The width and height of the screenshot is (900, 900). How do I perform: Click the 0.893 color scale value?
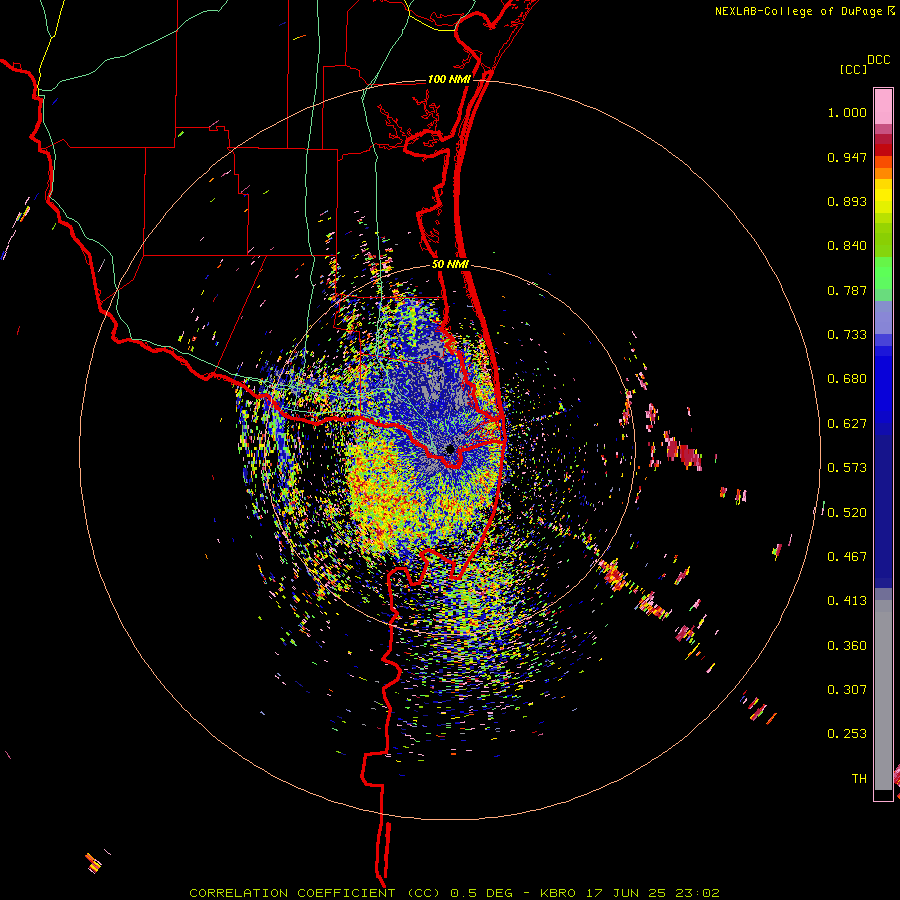click(847, 201)
